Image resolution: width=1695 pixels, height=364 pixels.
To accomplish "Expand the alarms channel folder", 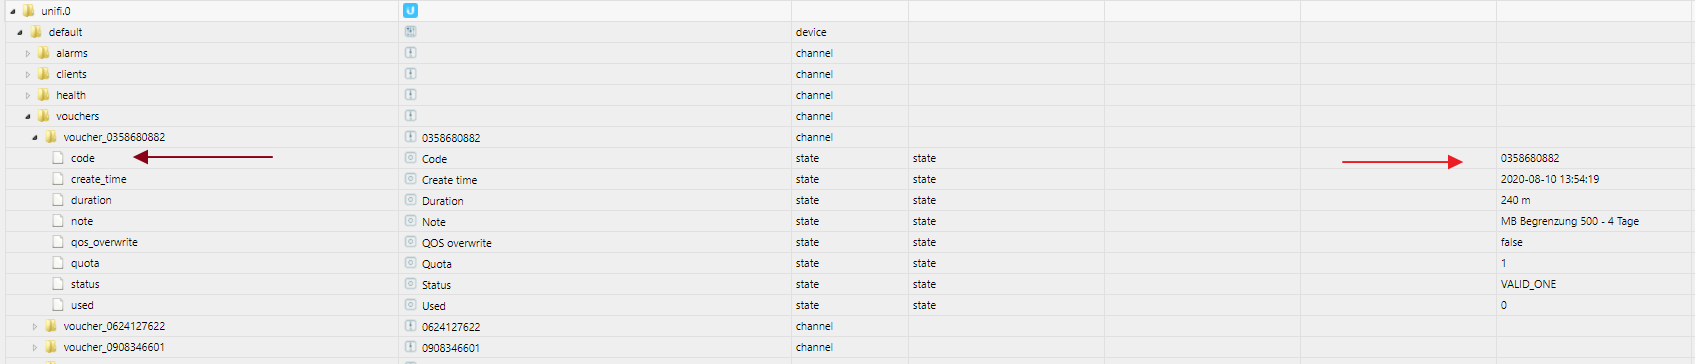I will tap(28, 53).
